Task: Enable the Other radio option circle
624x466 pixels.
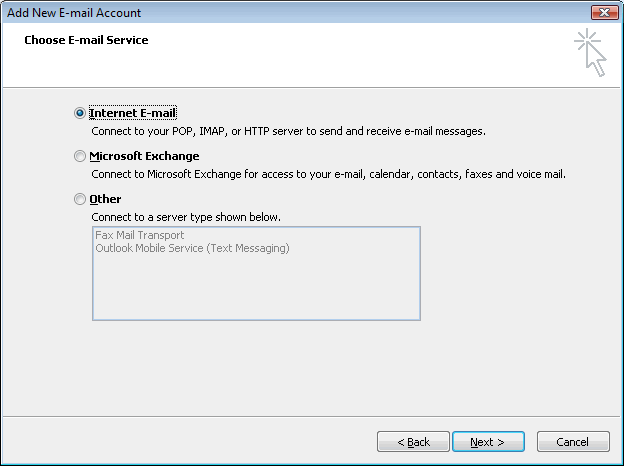Action: (80, 200)
